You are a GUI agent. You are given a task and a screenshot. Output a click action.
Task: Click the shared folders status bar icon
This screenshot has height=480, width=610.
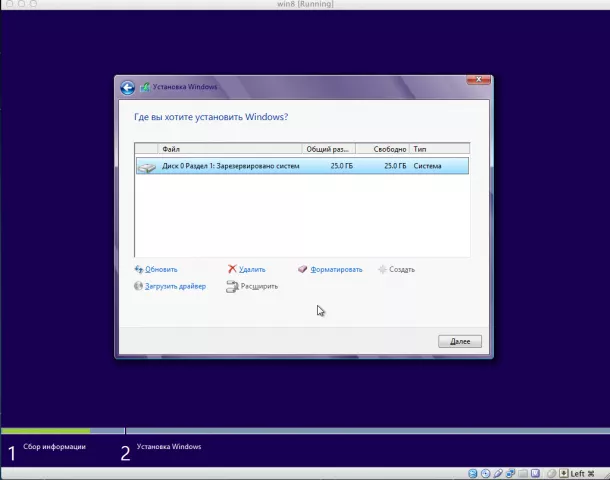coord(523,473)
